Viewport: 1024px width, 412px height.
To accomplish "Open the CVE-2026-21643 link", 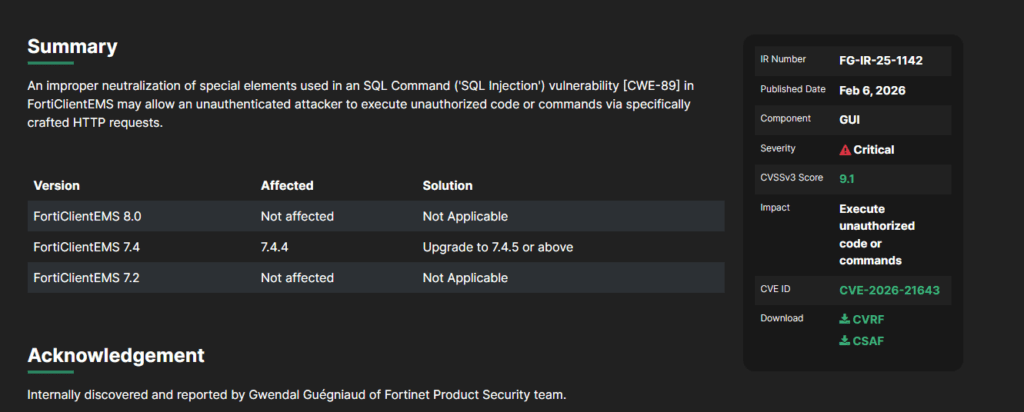I will [x=889, y=290].
